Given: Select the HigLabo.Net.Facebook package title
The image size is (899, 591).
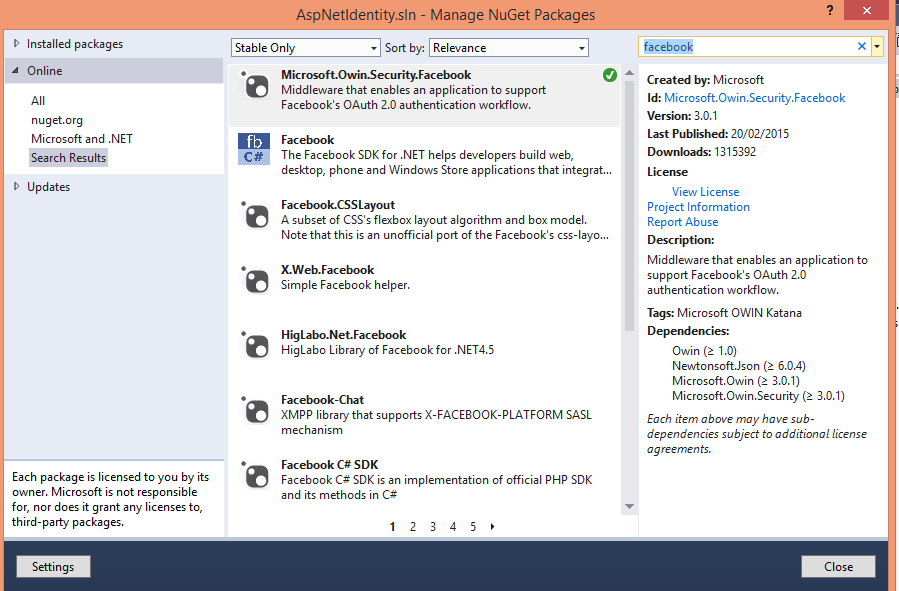Looking at the screenshot, I should point(343,335).
